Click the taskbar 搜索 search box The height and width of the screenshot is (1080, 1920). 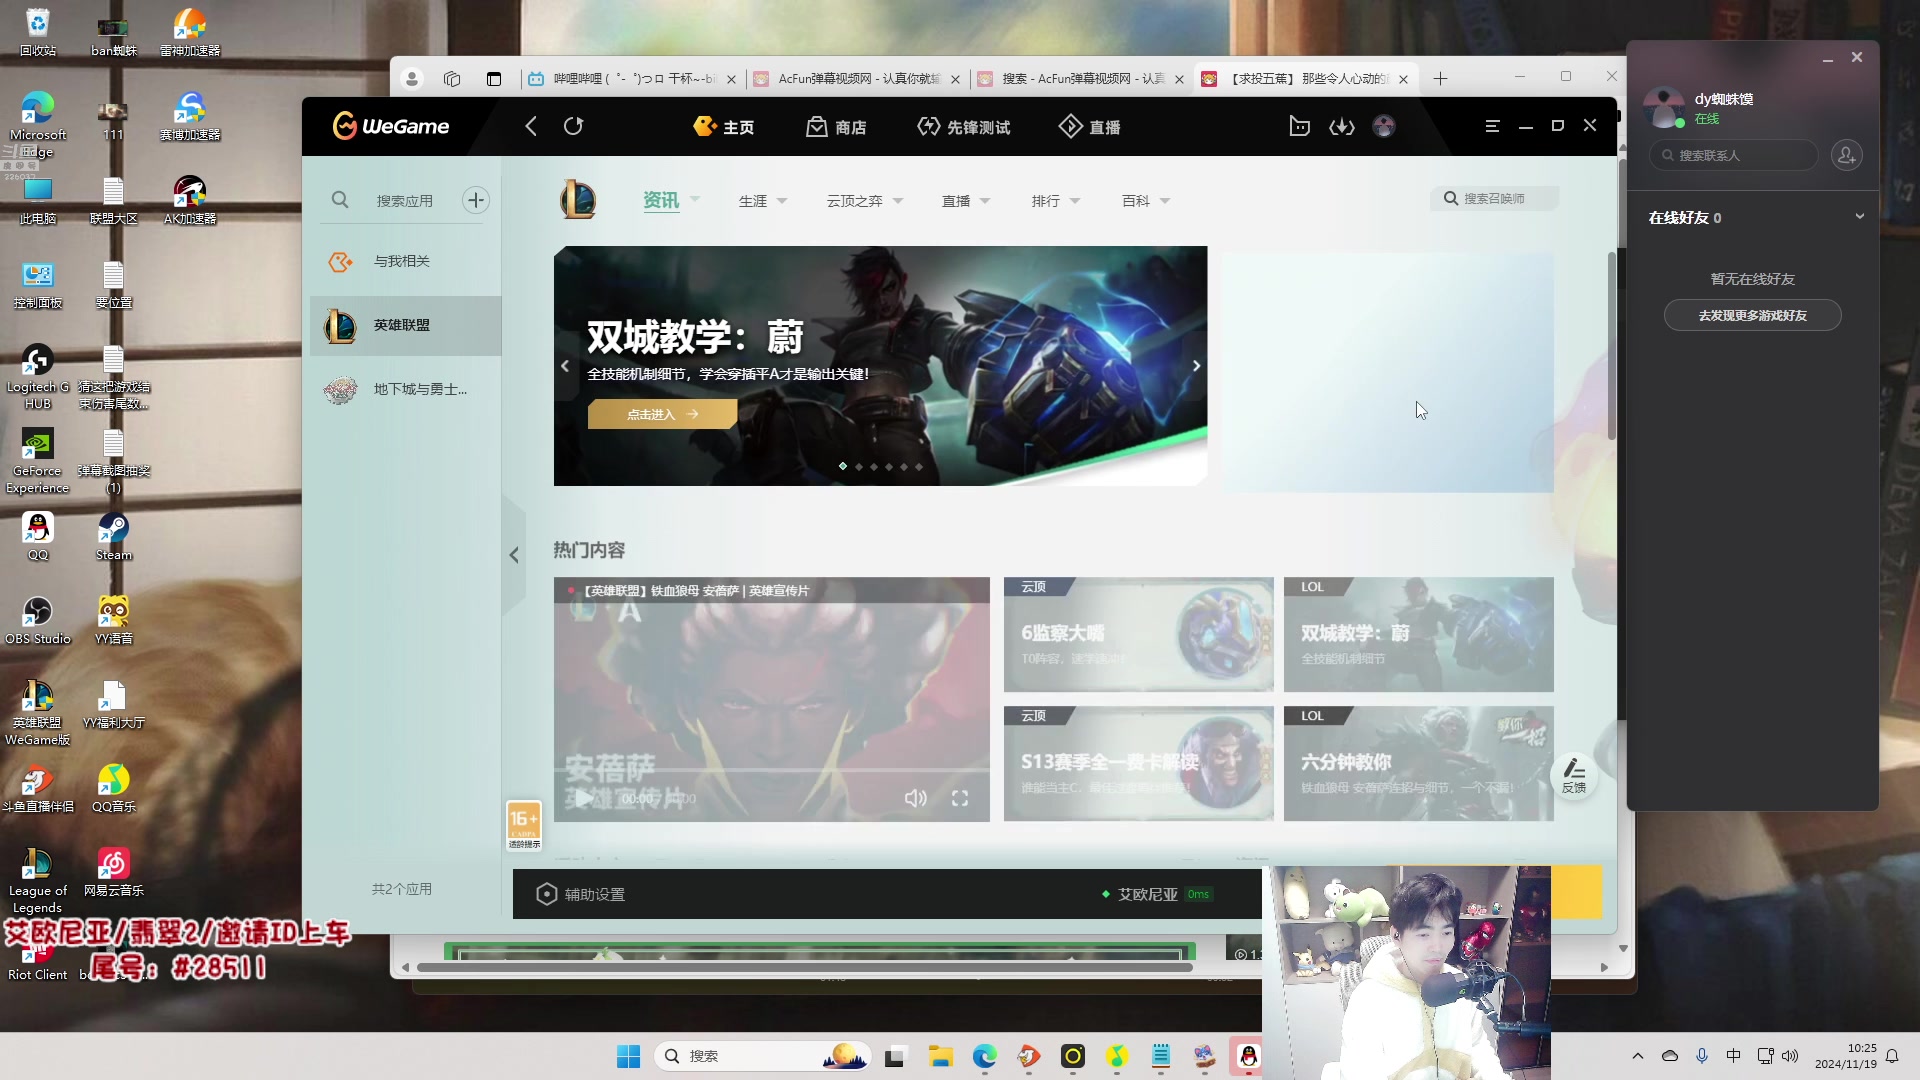[762, 1056]
